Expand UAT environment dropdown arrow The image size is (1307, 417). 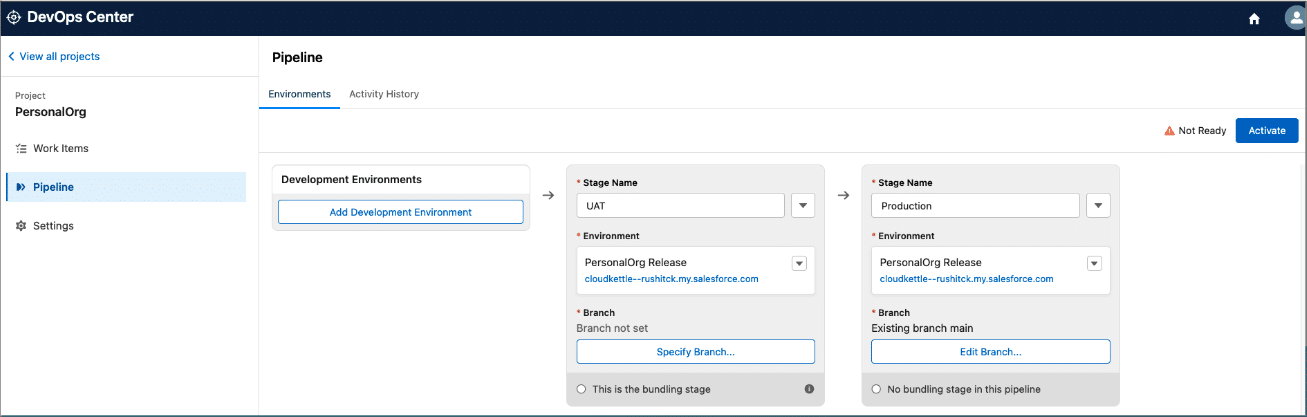(x=799, y=263)
